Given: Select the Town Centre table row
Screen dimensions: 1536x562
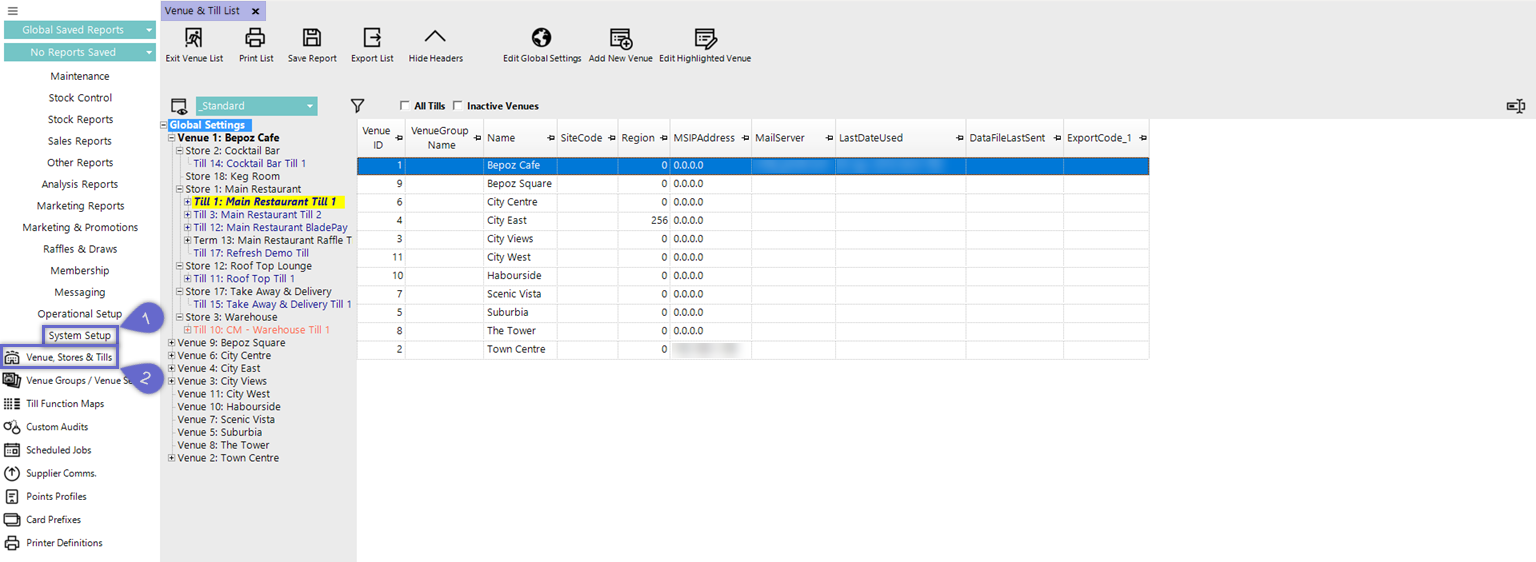Looking at the screenshot, I should tap(753, 349).
